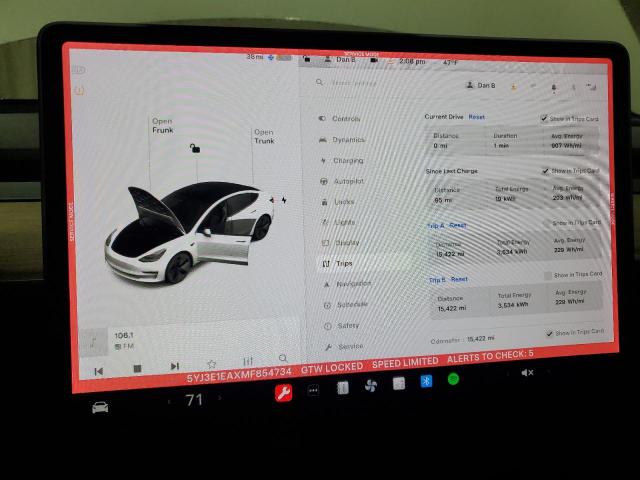Screen dimensions: 640x480
Task: Open the Service menu
Action: tap(344, 347)
